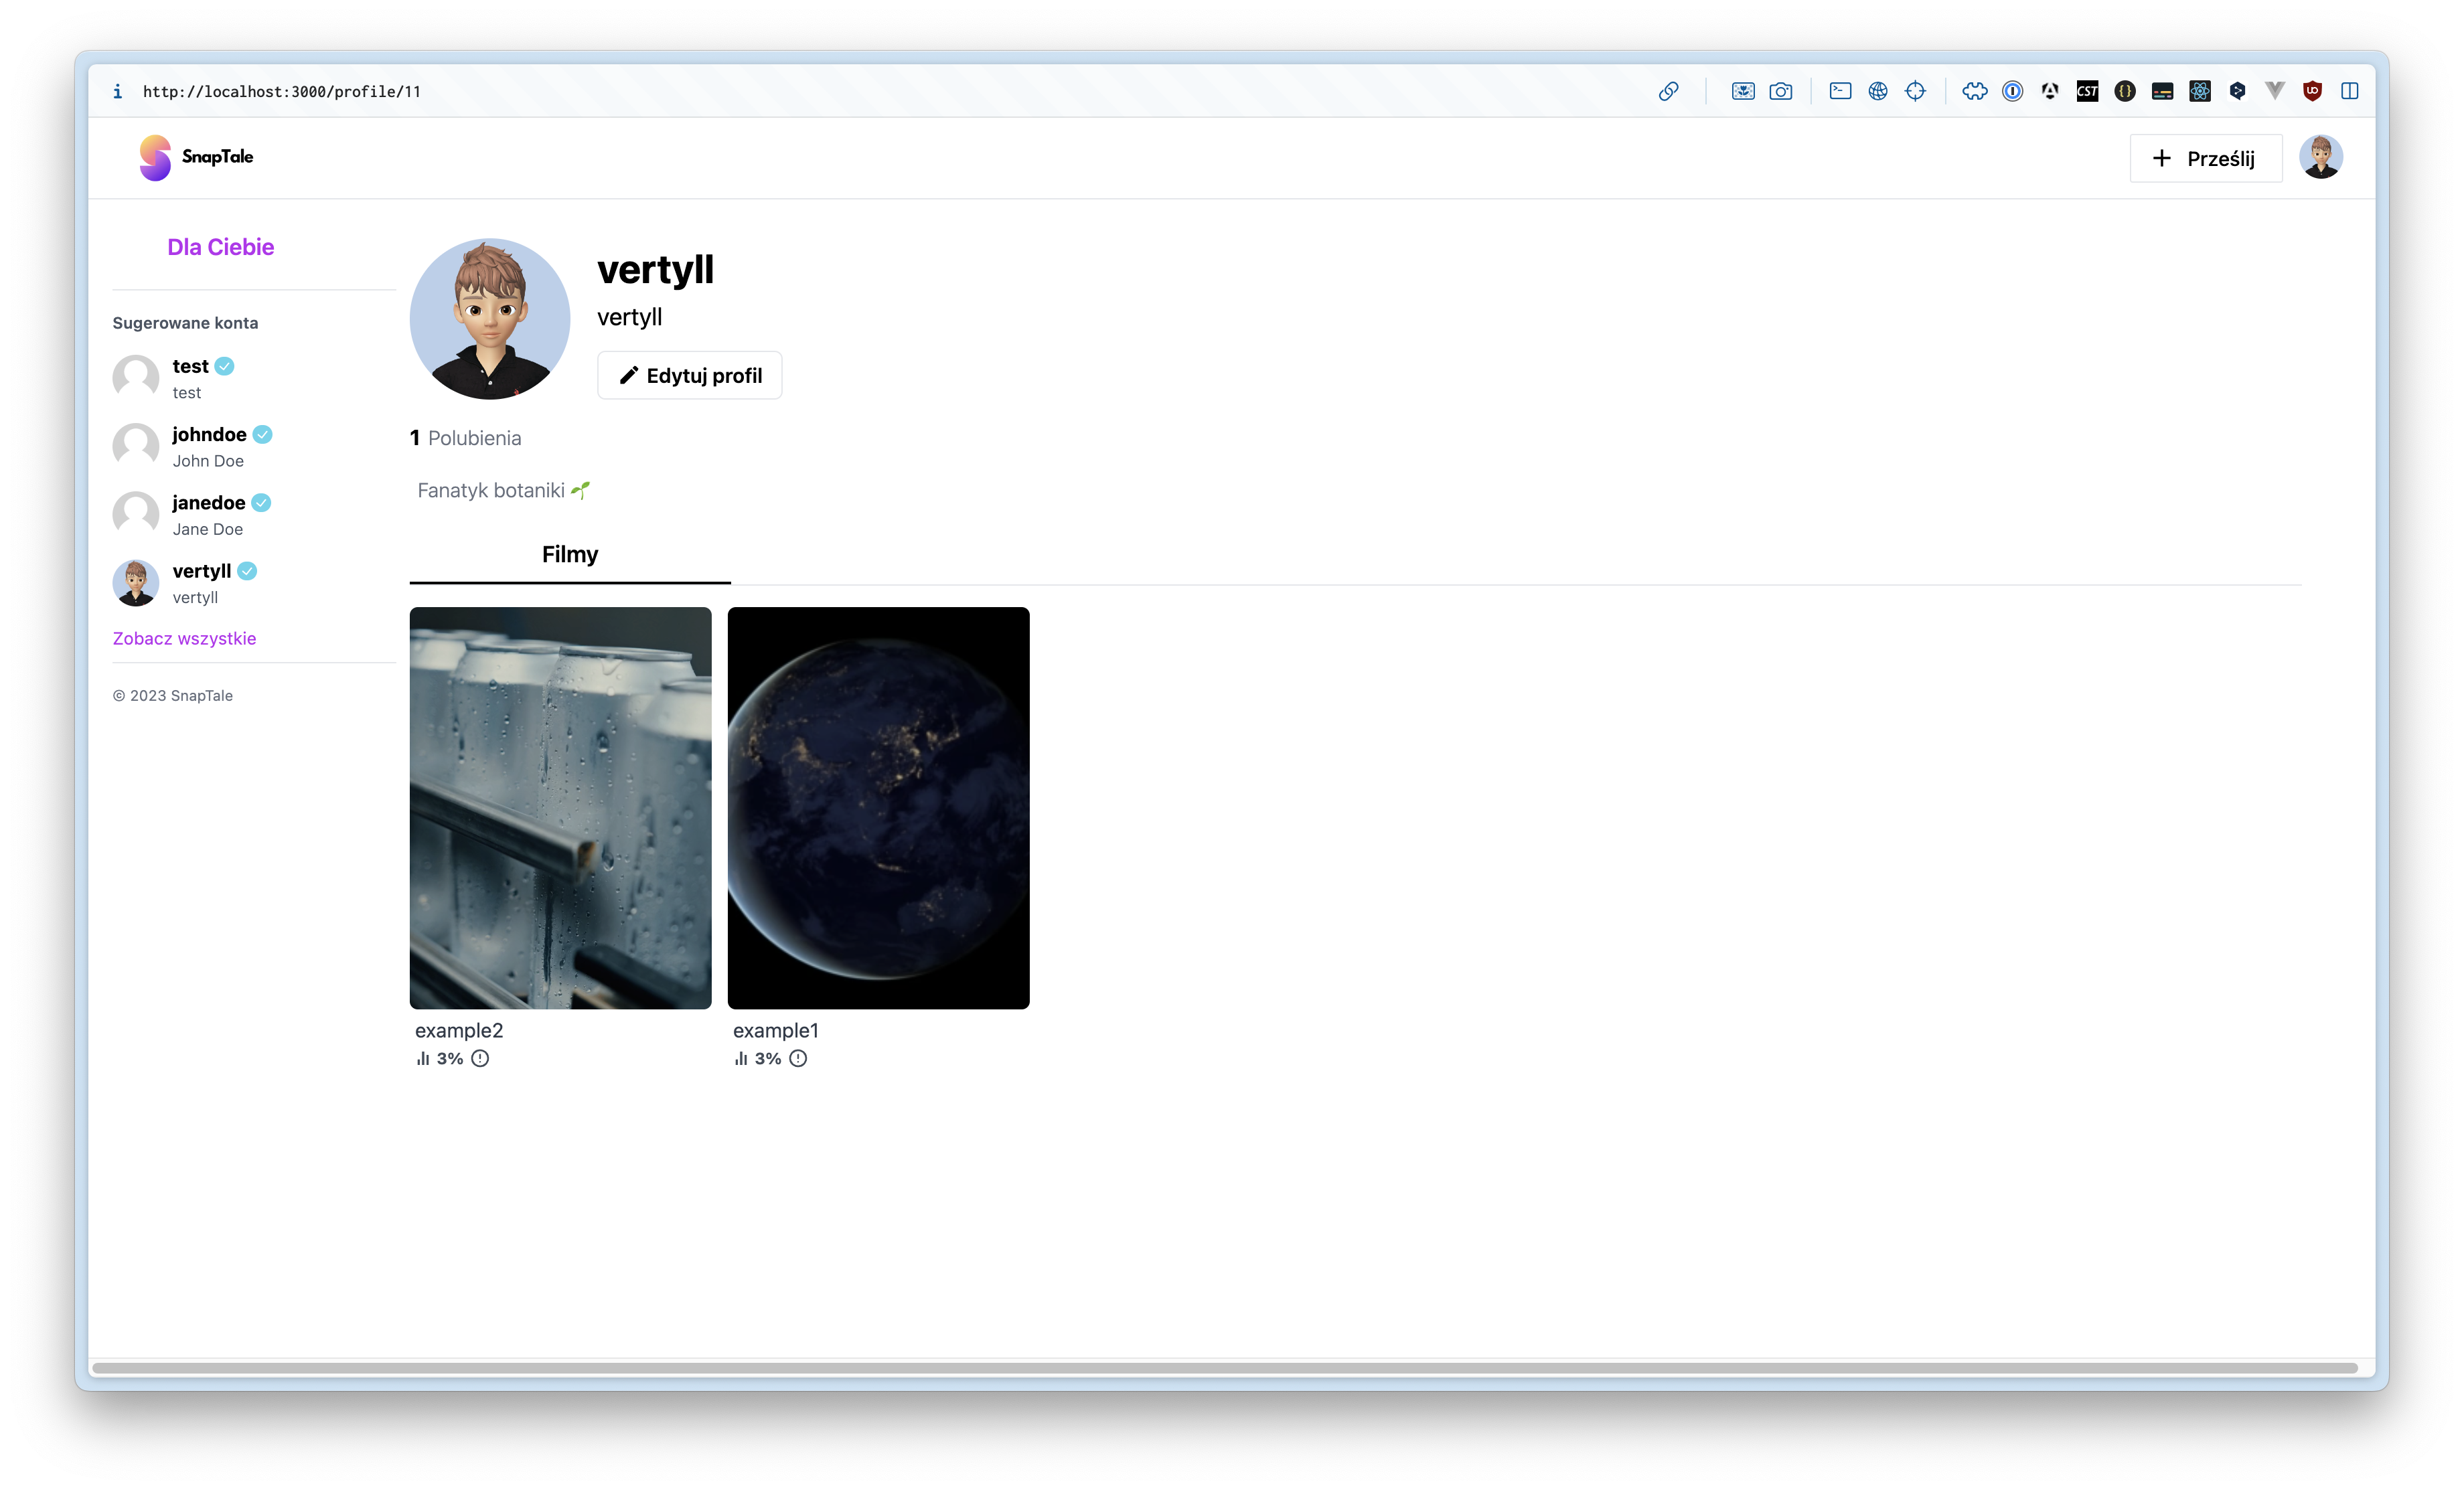Open the React DevTools extension icon
The image size is (2464, 1490).
coord(2199,91)
